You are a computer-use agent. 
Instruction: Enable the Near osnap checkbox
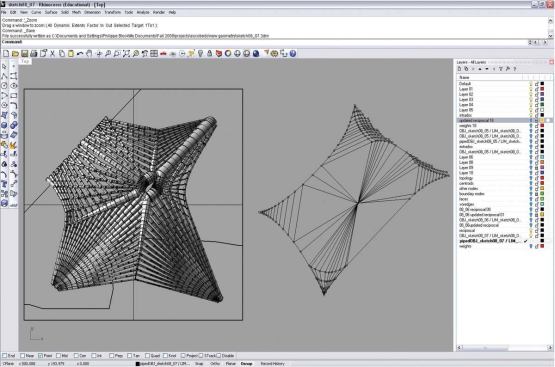click(23, 356)
